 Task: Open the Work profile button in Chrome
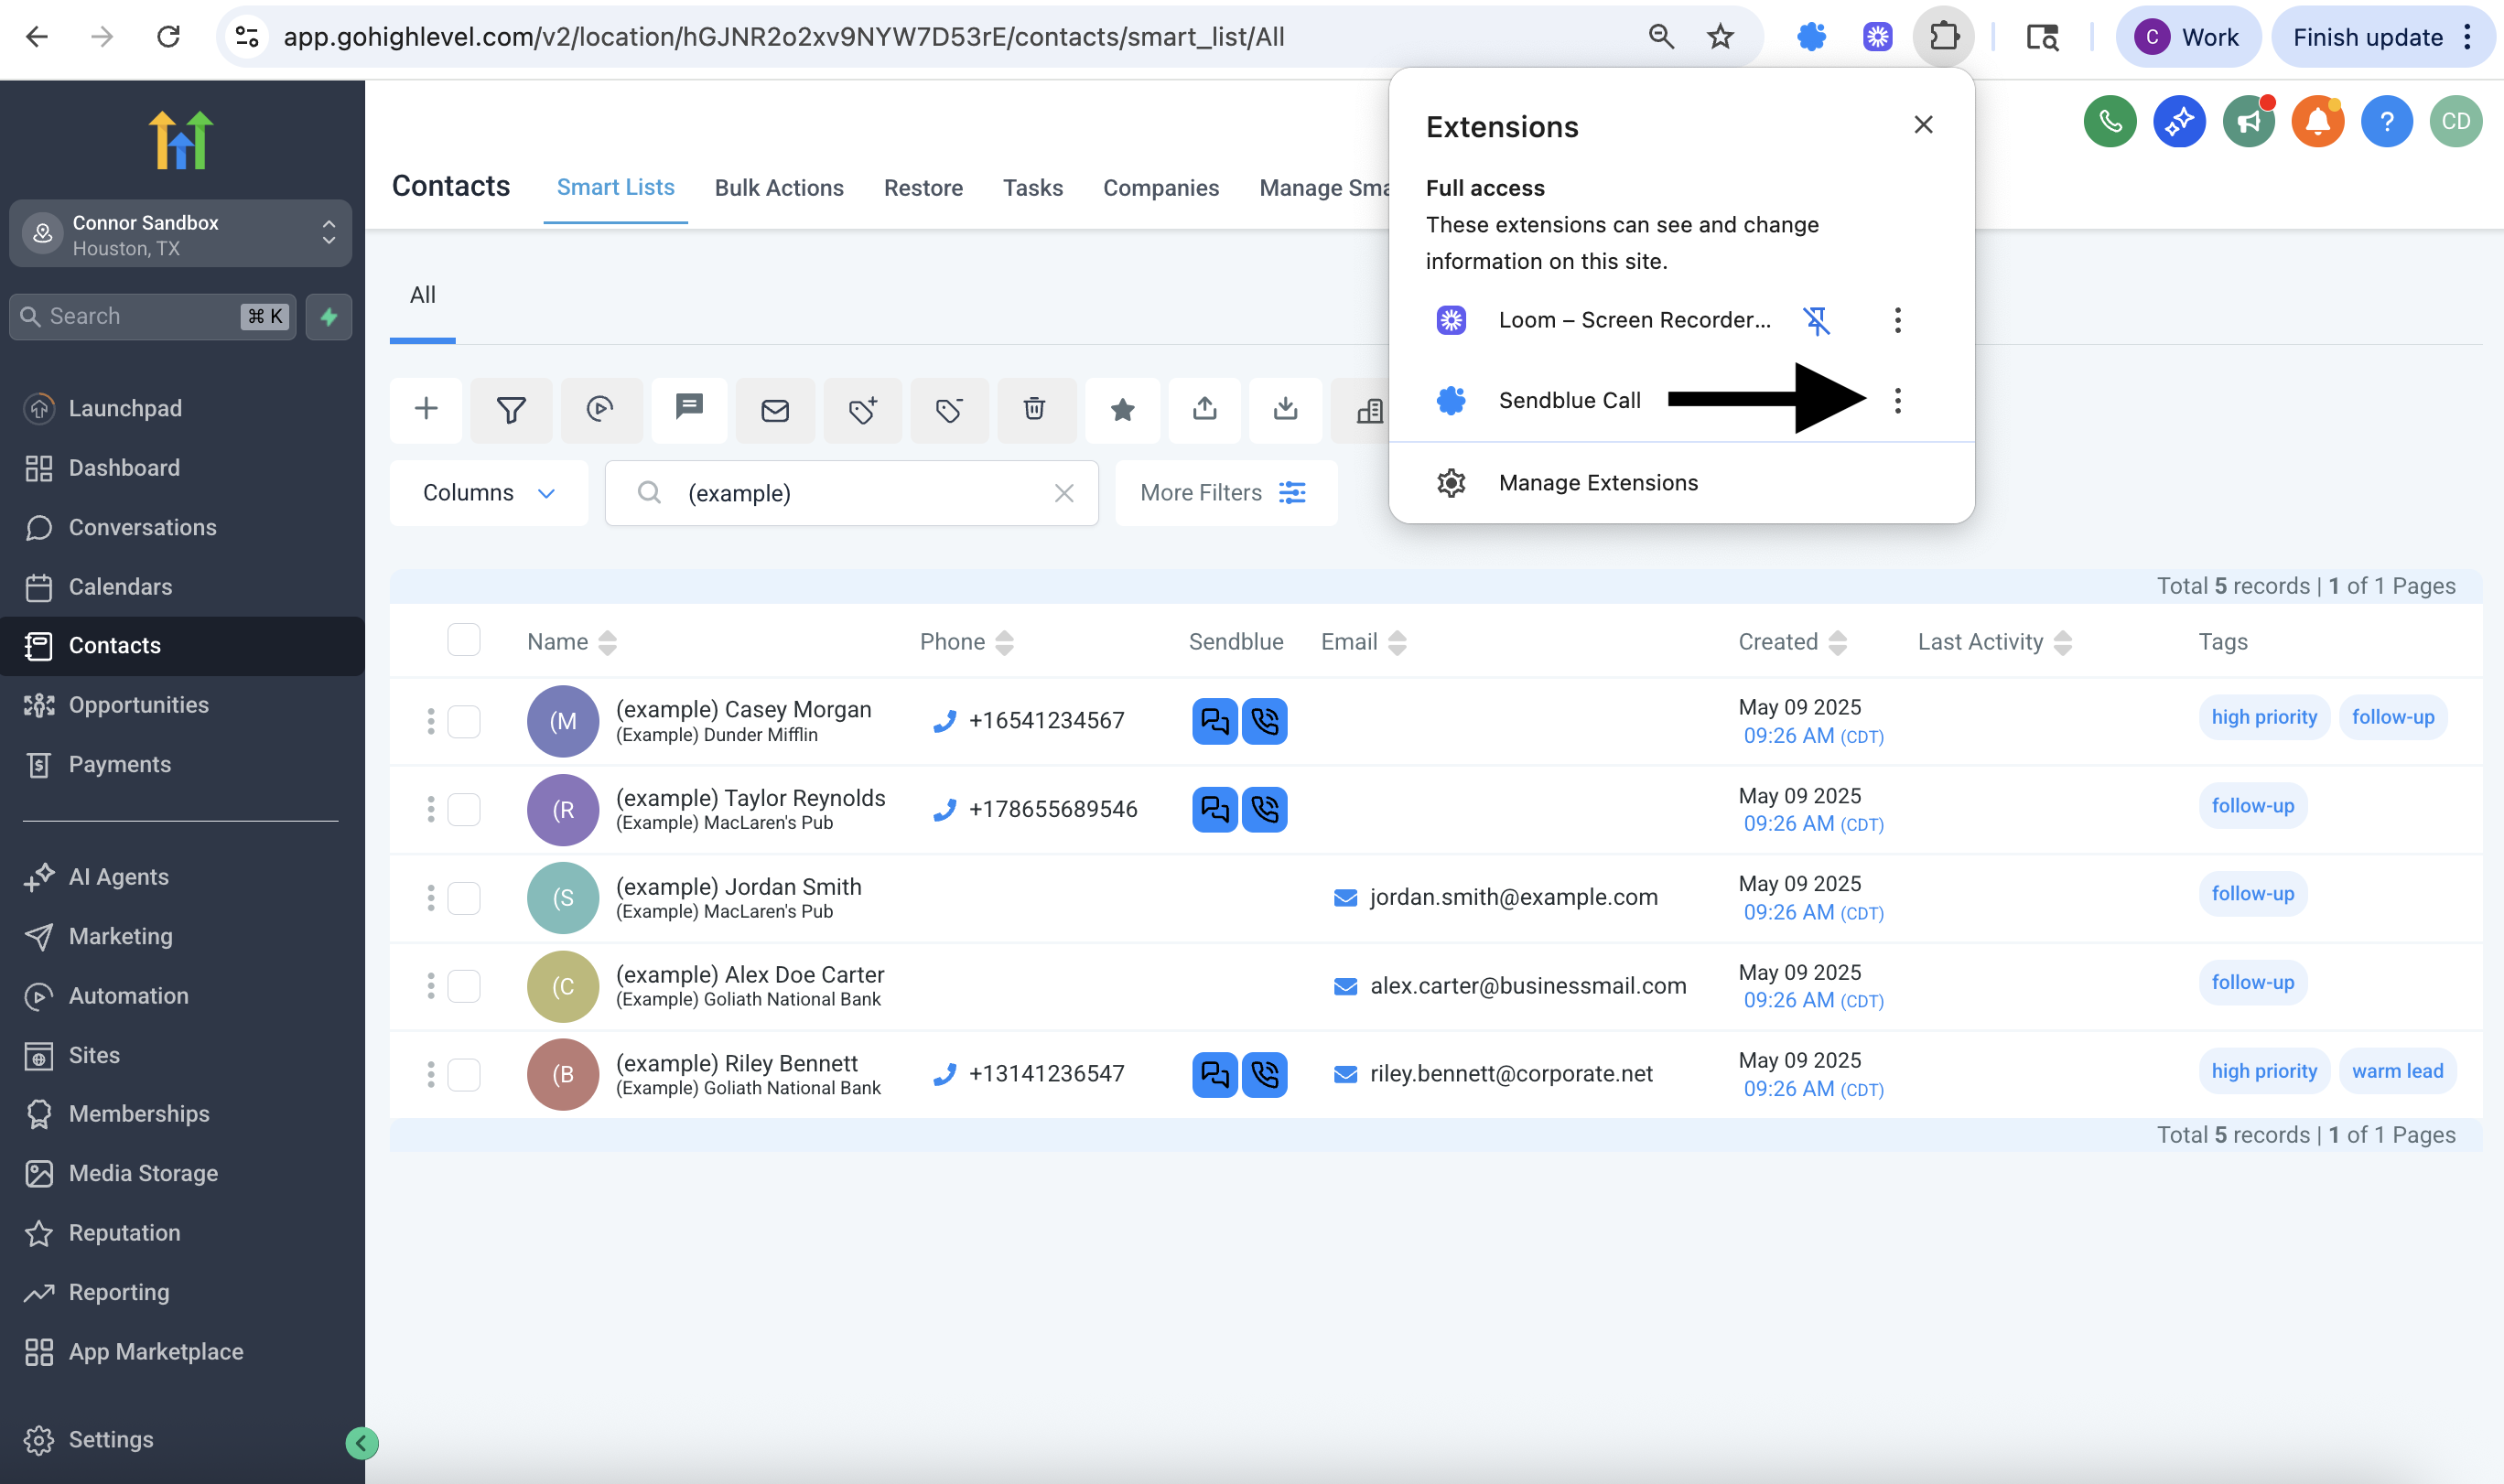pos(2188,37)
